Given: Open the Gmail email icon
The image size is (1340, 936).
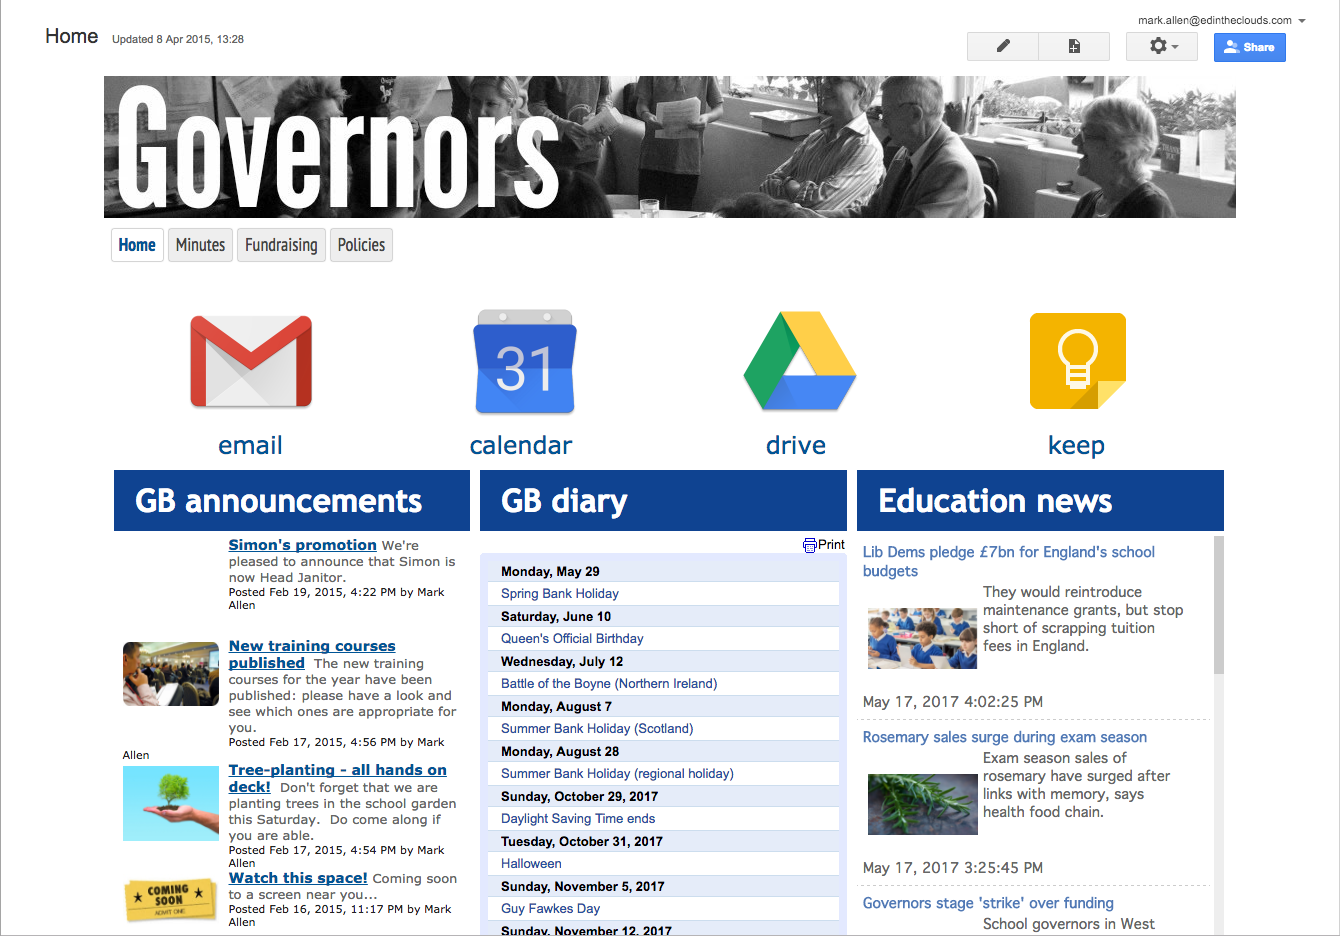Looking at the screenshot, I should click(x=251, y=361).
